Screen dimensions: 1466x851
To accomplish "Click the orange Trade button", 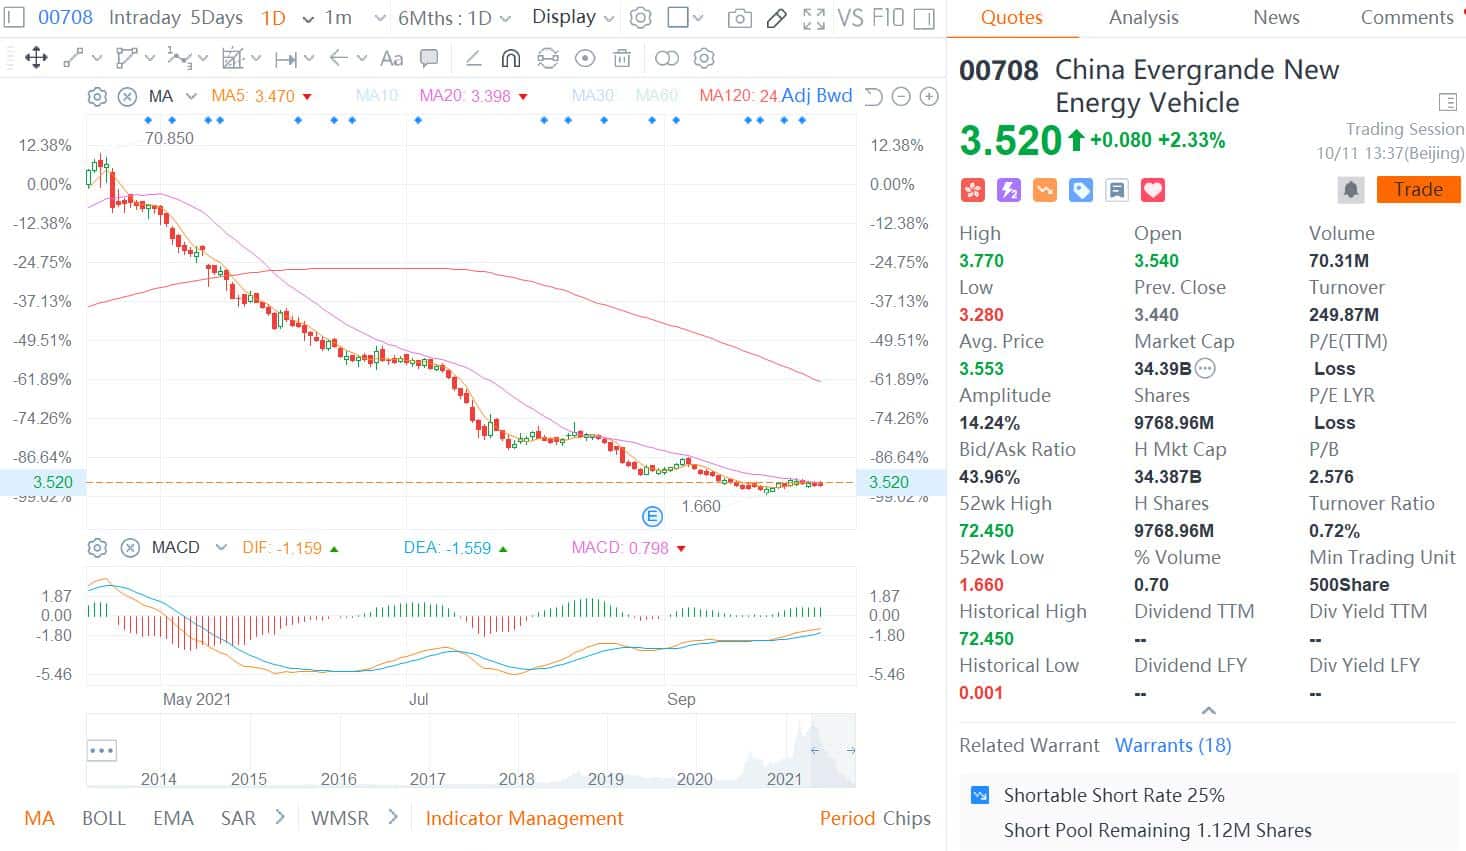I will tap(1418, 189).
